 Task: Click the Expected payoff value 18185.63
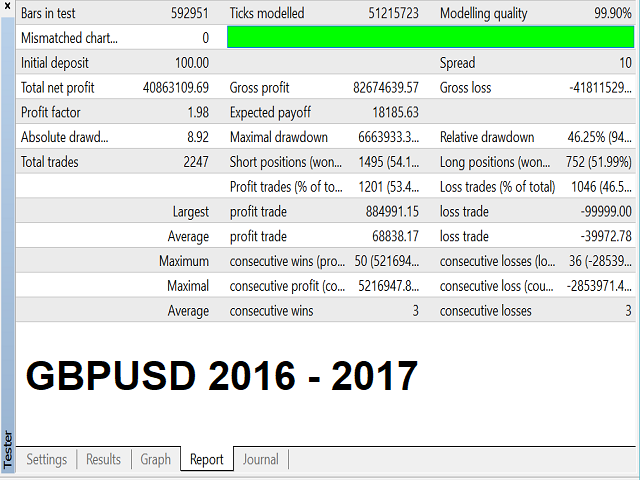point(396,112)
